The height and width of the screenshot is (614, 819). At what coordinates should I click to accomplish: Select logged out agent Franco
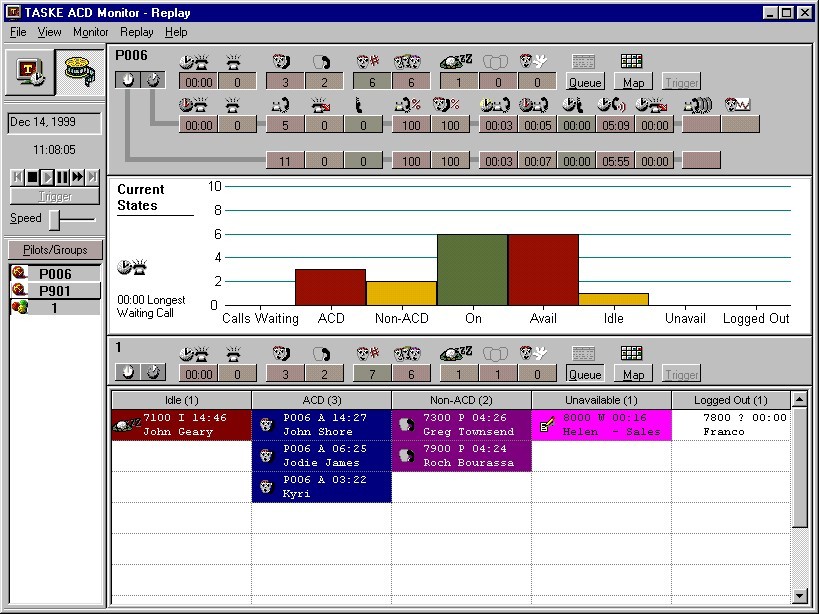pyautogui.click(x=731, y=425)
